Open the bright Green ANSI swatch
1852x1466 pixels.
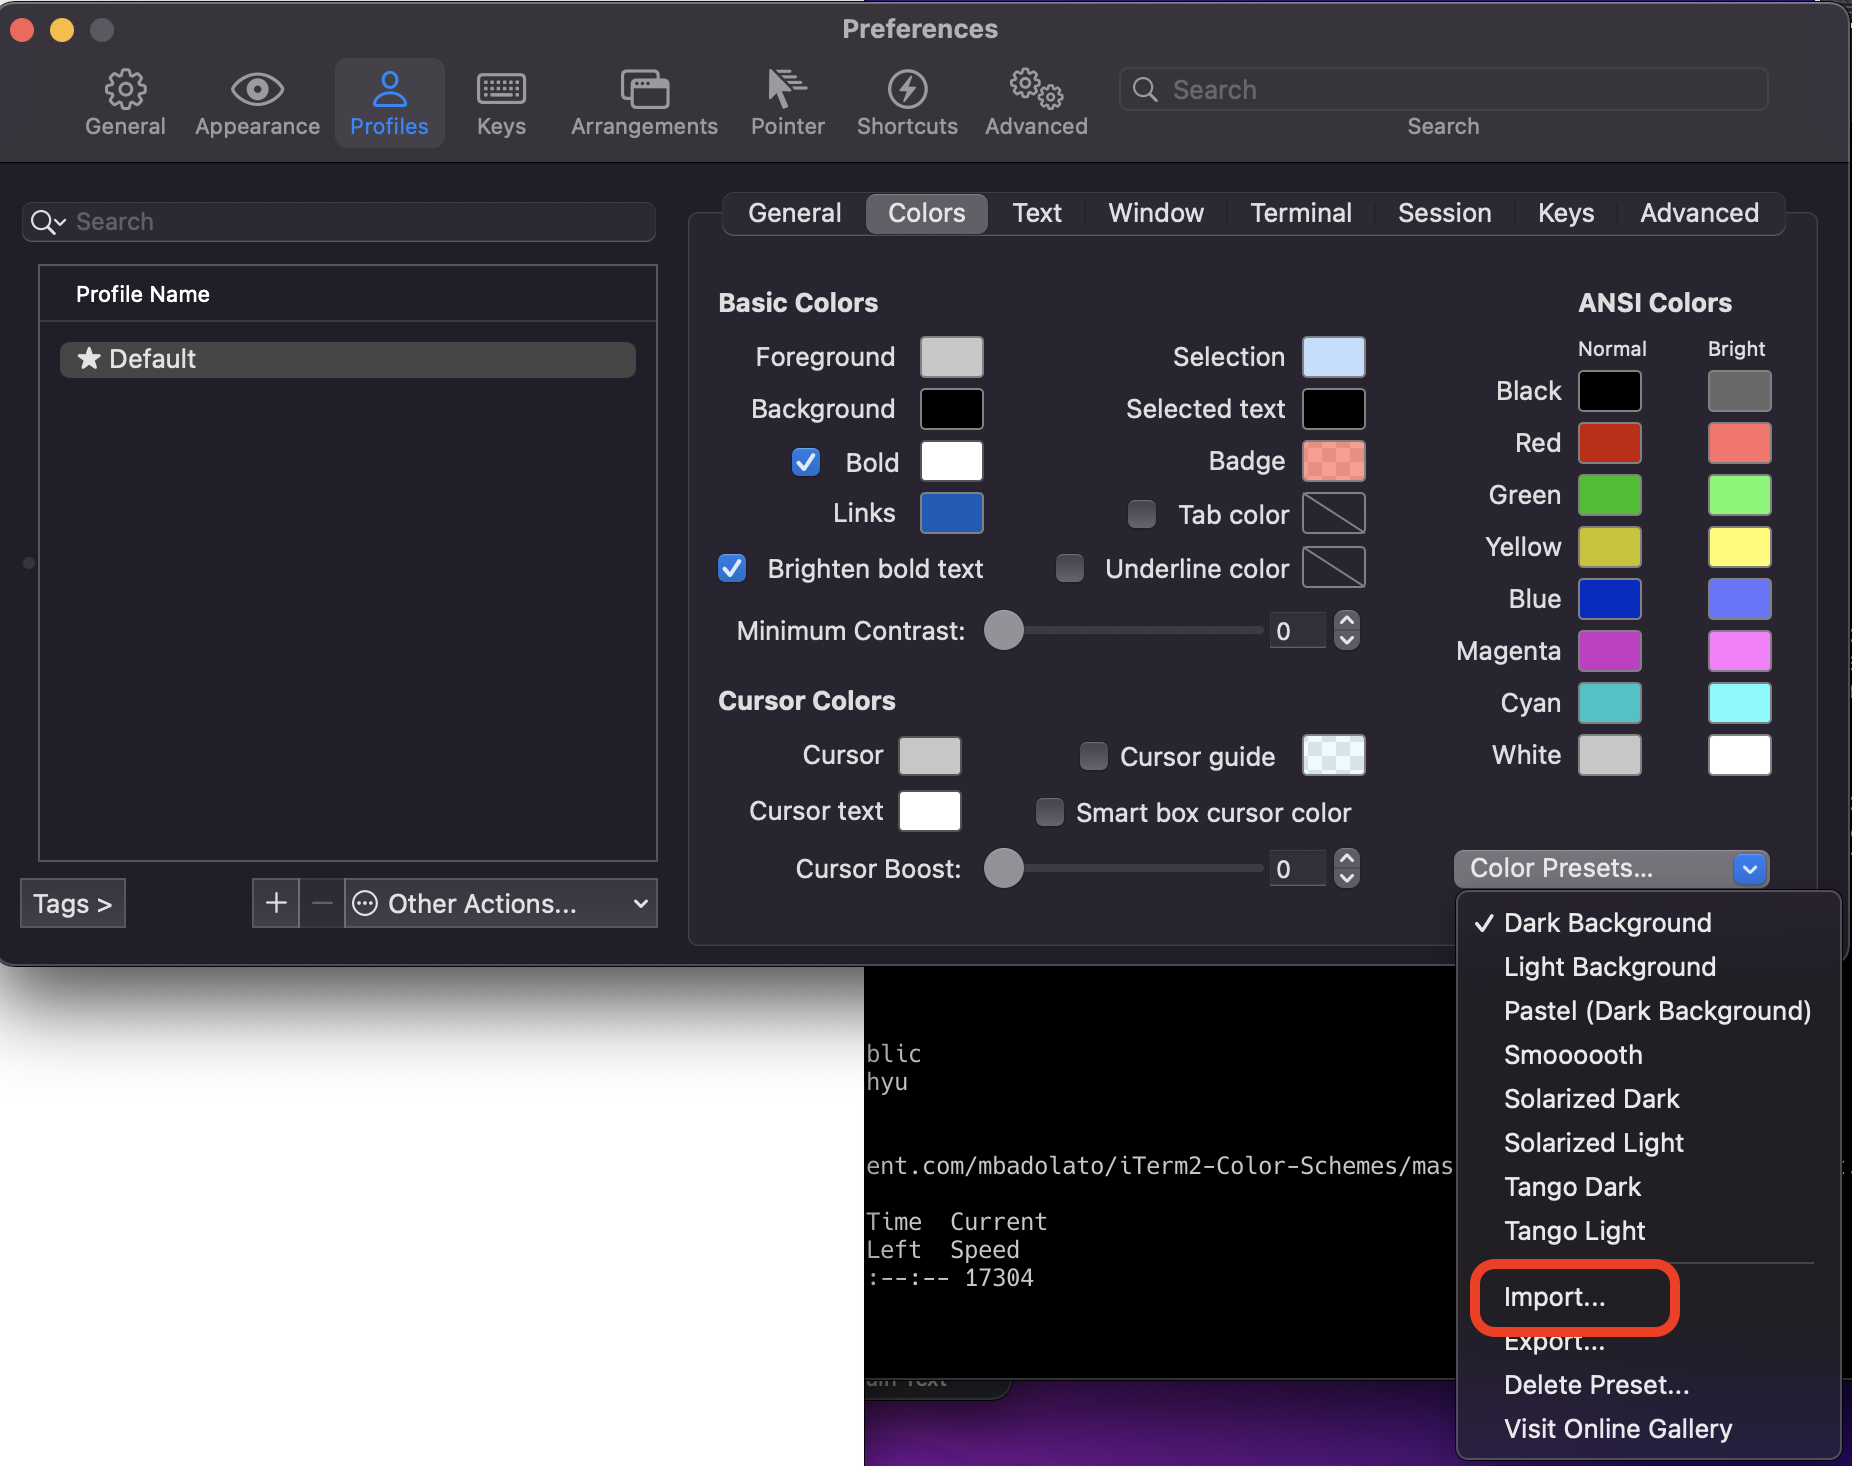(x=1739, y=495)
